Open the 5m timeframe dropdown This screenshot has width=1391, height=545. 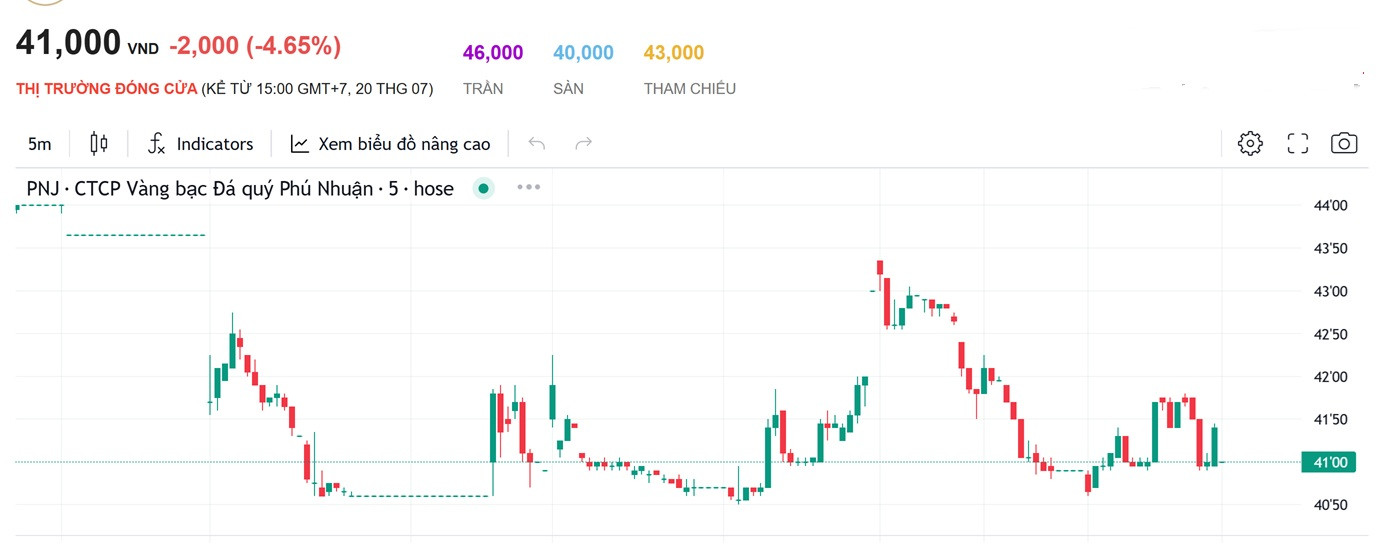40,144
